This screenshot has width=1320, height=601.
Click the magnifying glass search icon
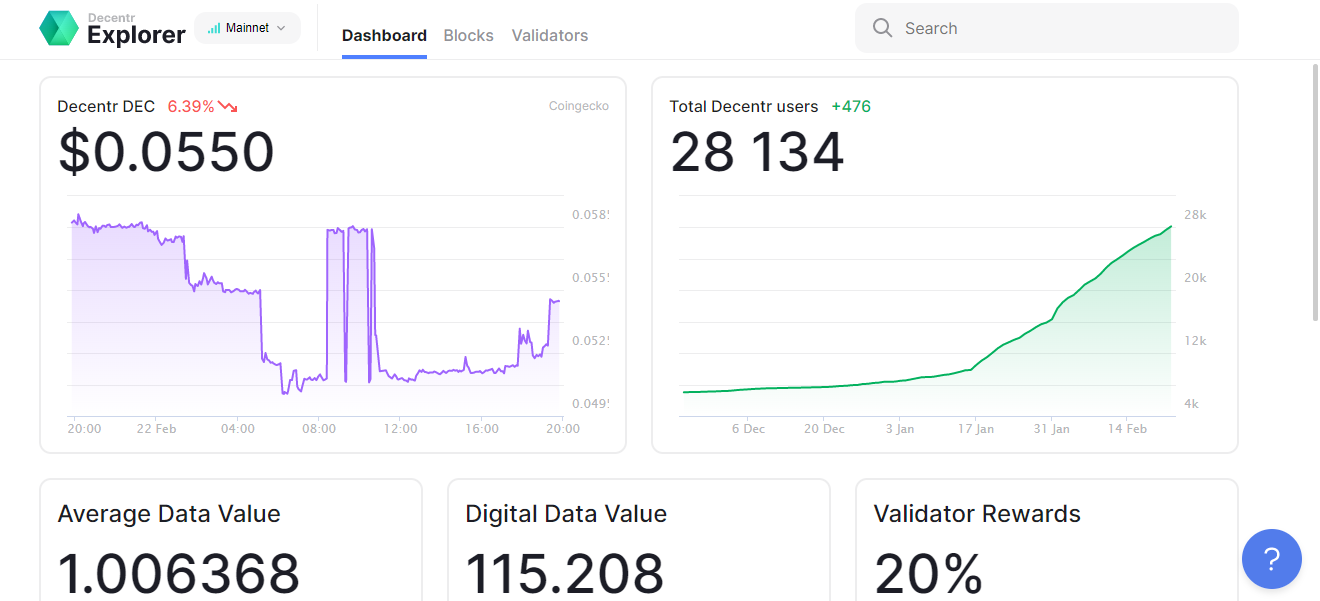tap(882, 28)
